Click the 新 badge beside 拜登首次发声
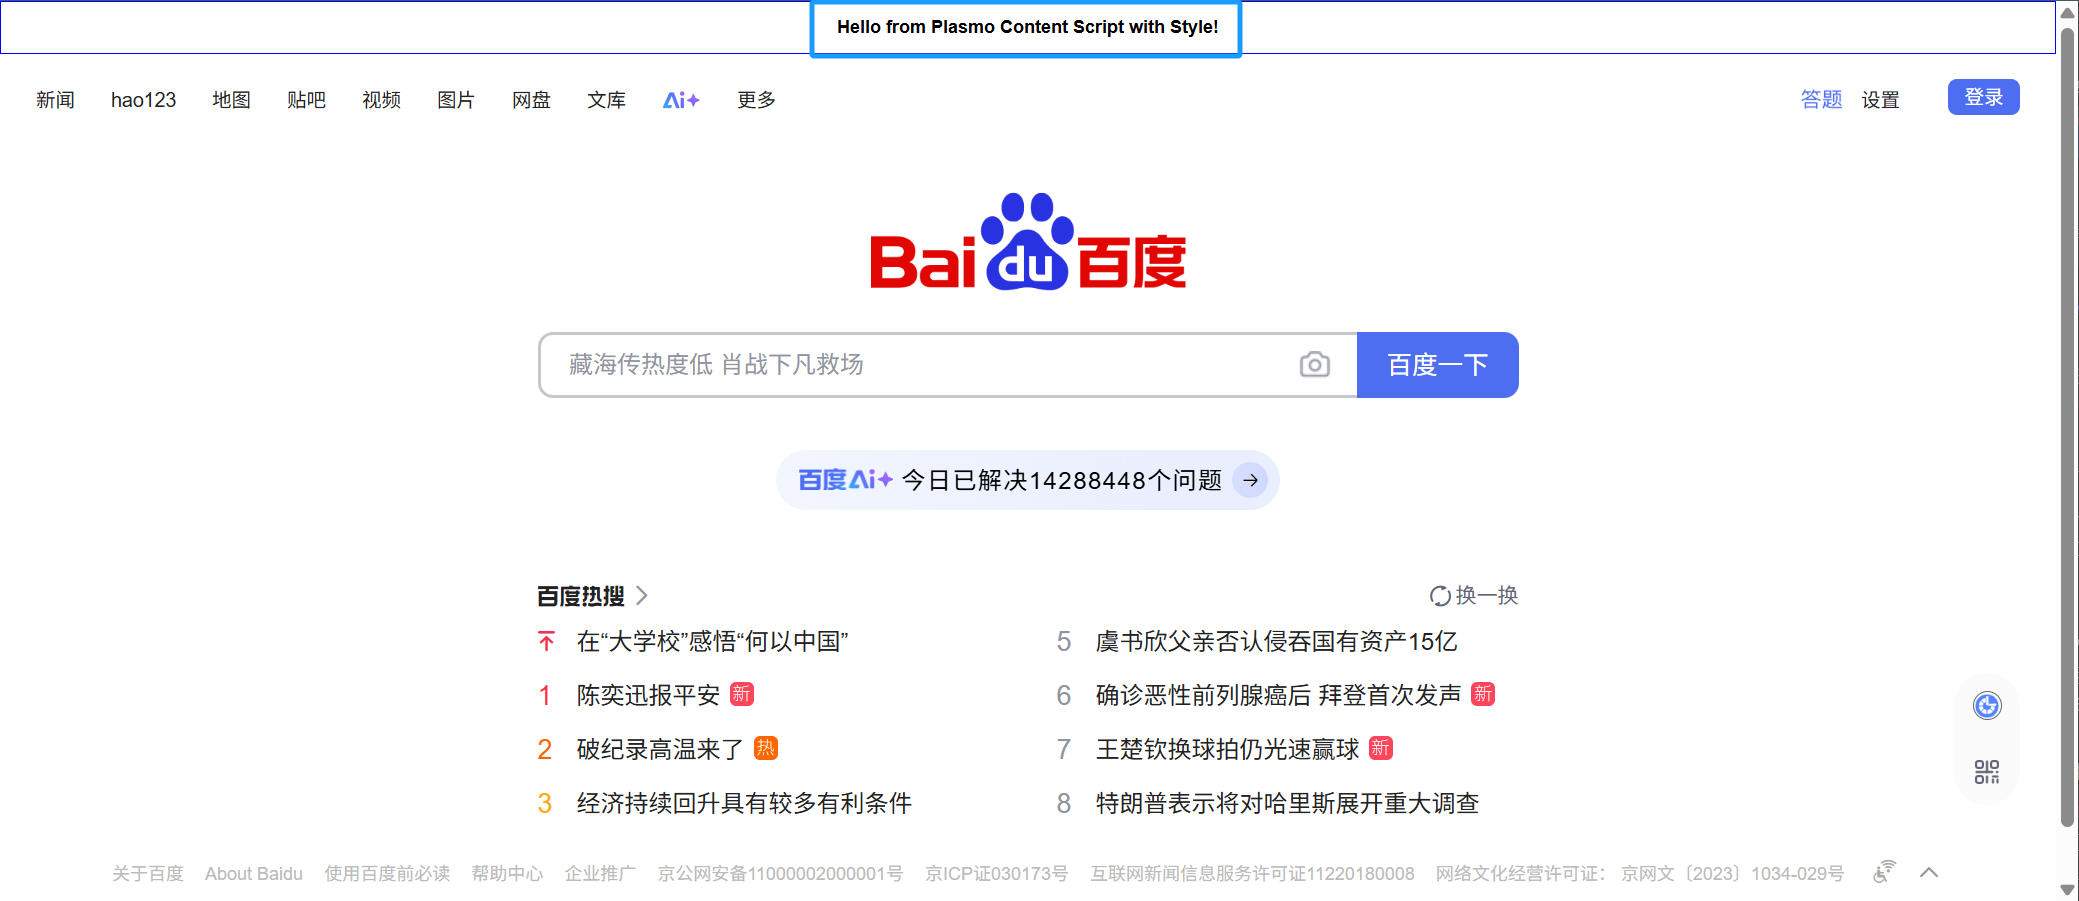Viewport: 2079px width, 901px height. [x=1483, y=694]
